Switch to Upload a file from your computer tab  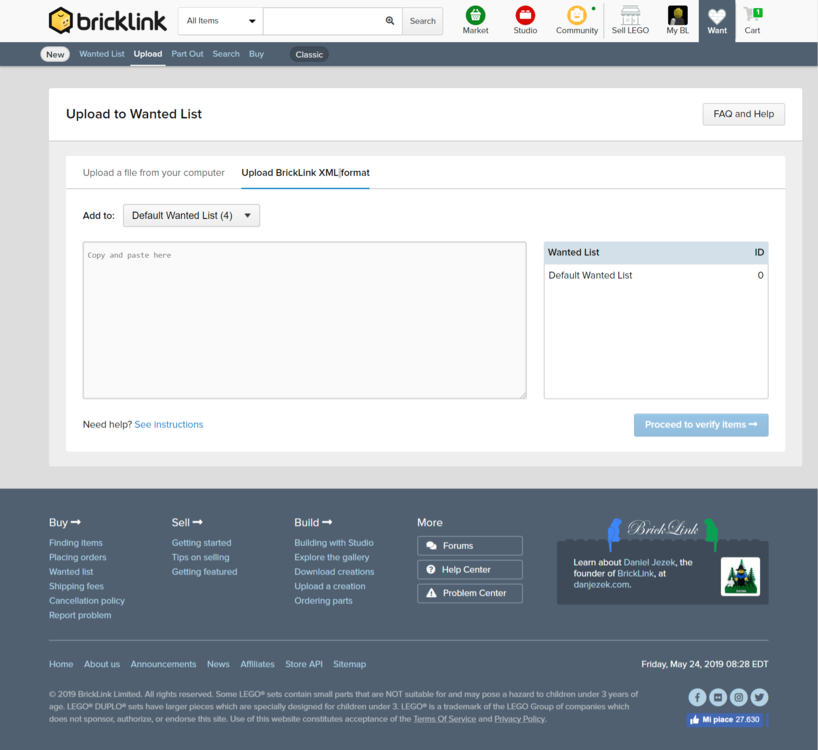[153, 173]
